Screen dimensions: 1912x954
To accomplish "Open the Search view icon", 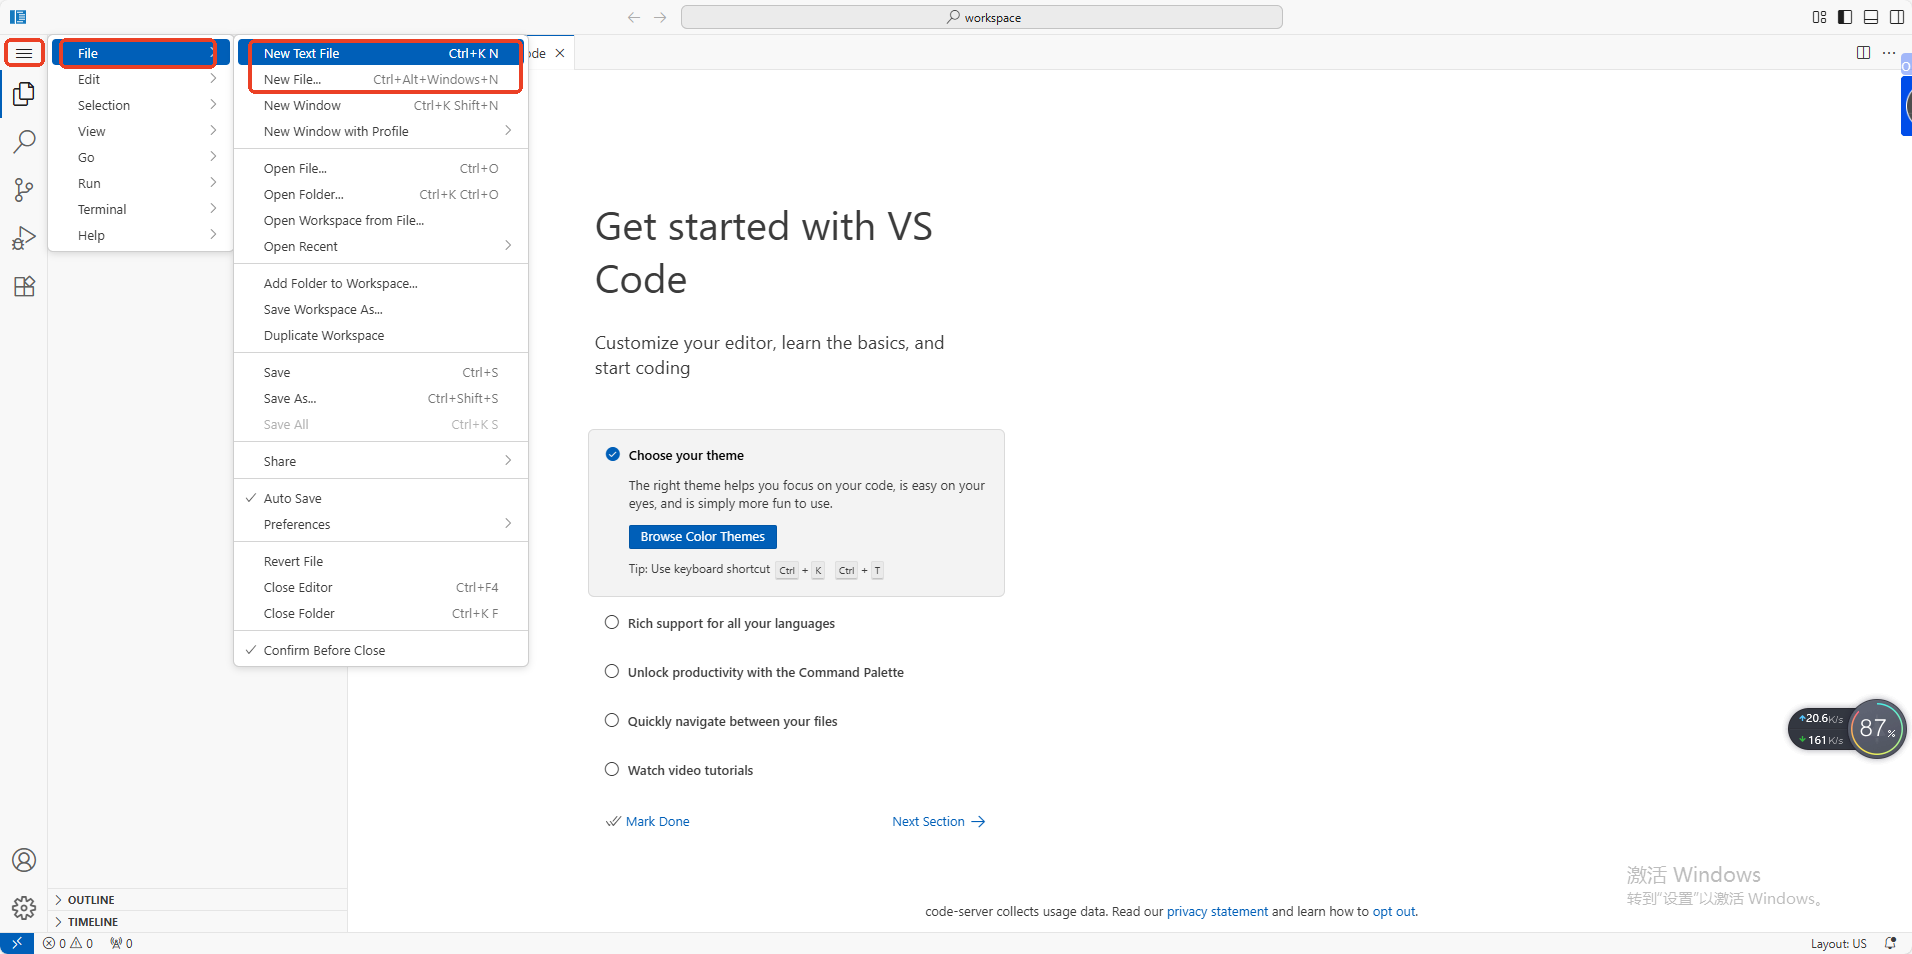I will 24,142.
